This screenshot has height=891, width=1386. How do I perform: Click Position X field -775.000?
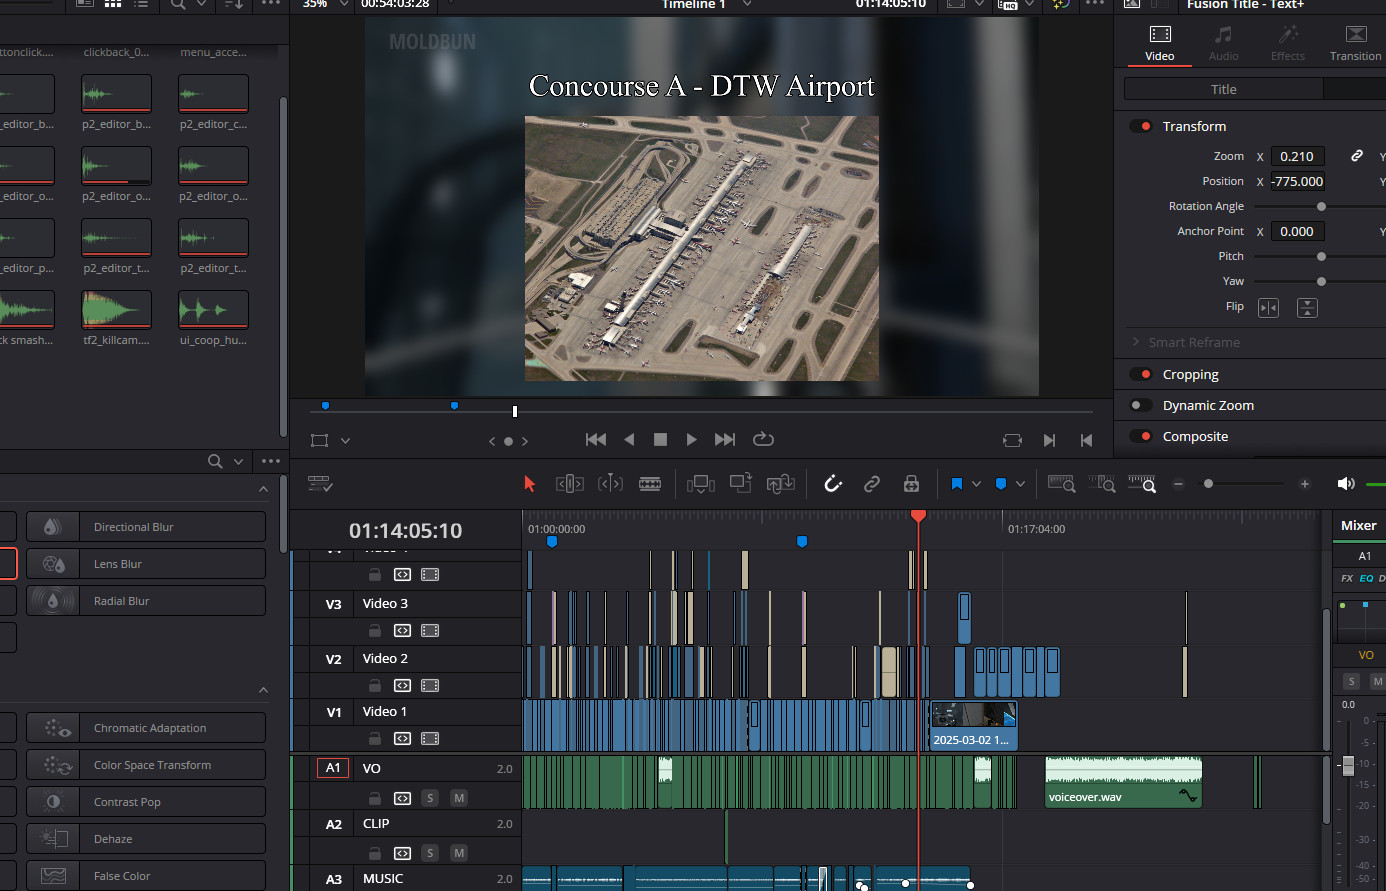tap(1297, 181)
